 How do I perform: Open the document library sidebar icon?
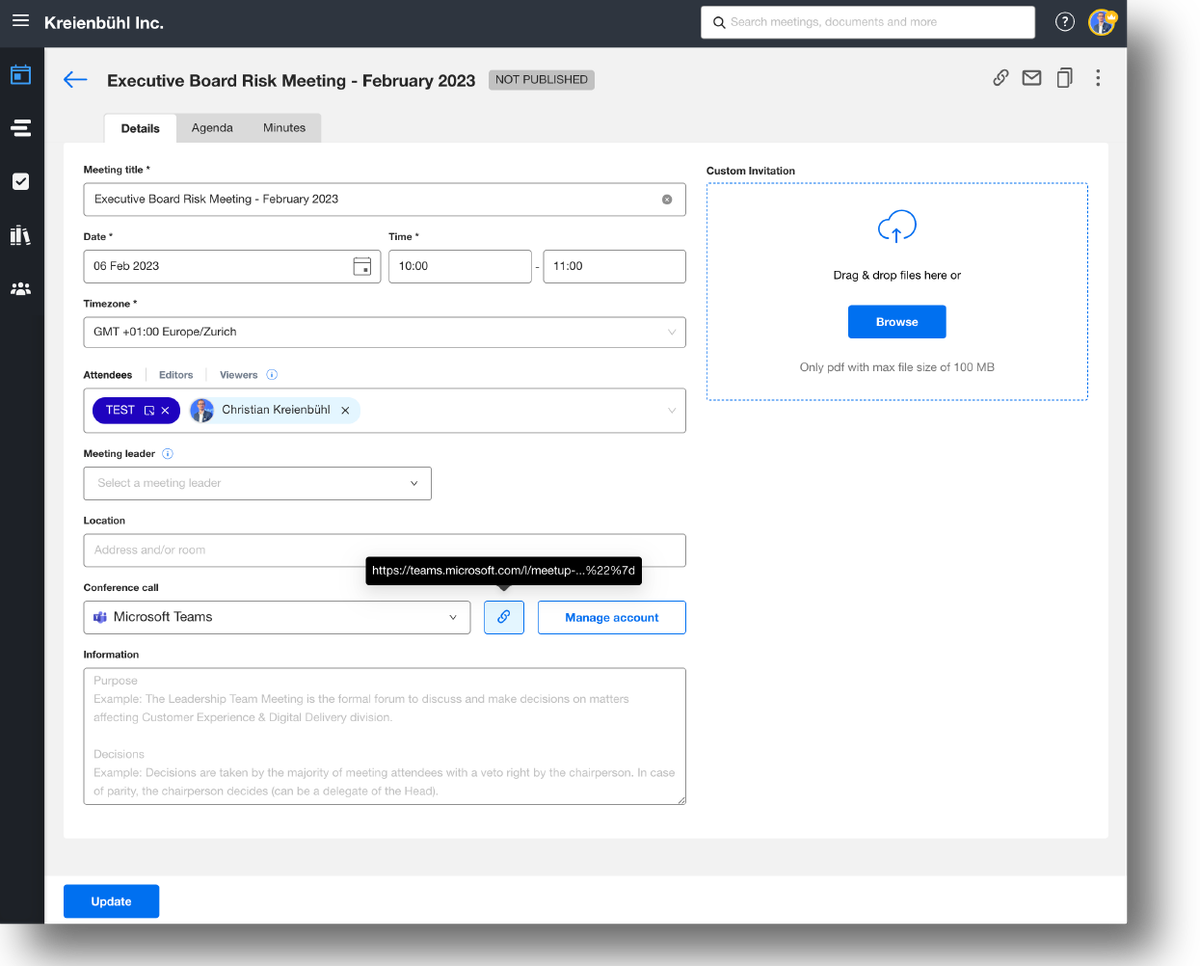pyautogui.click(x=21, y=235)
